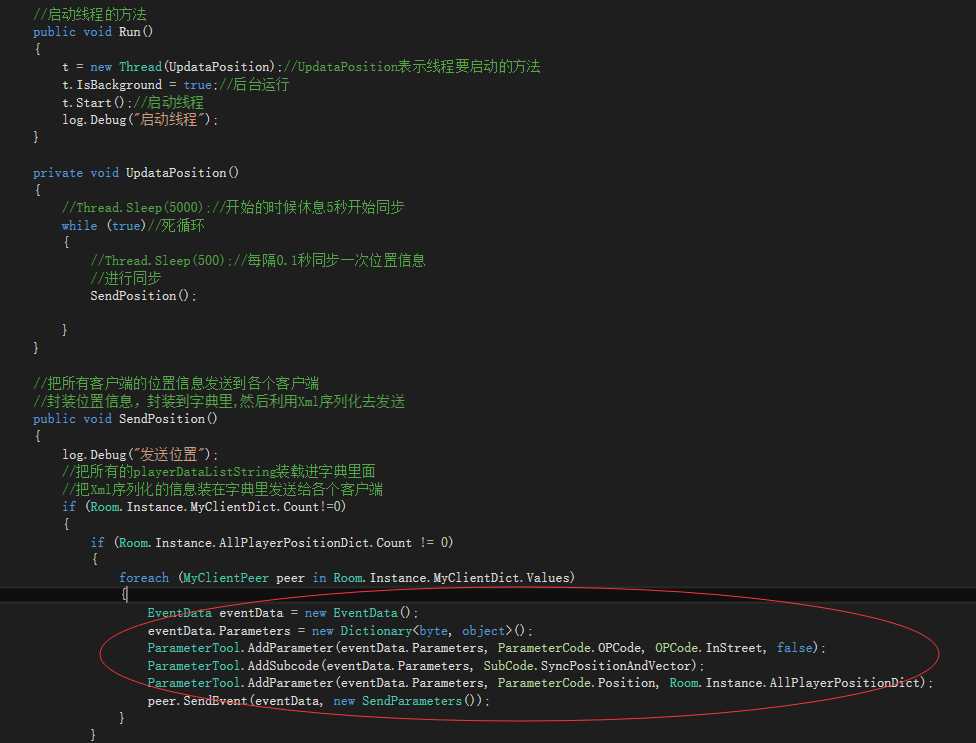Click "MyClientDict.Values" in the foreach line

click(501, 577)
